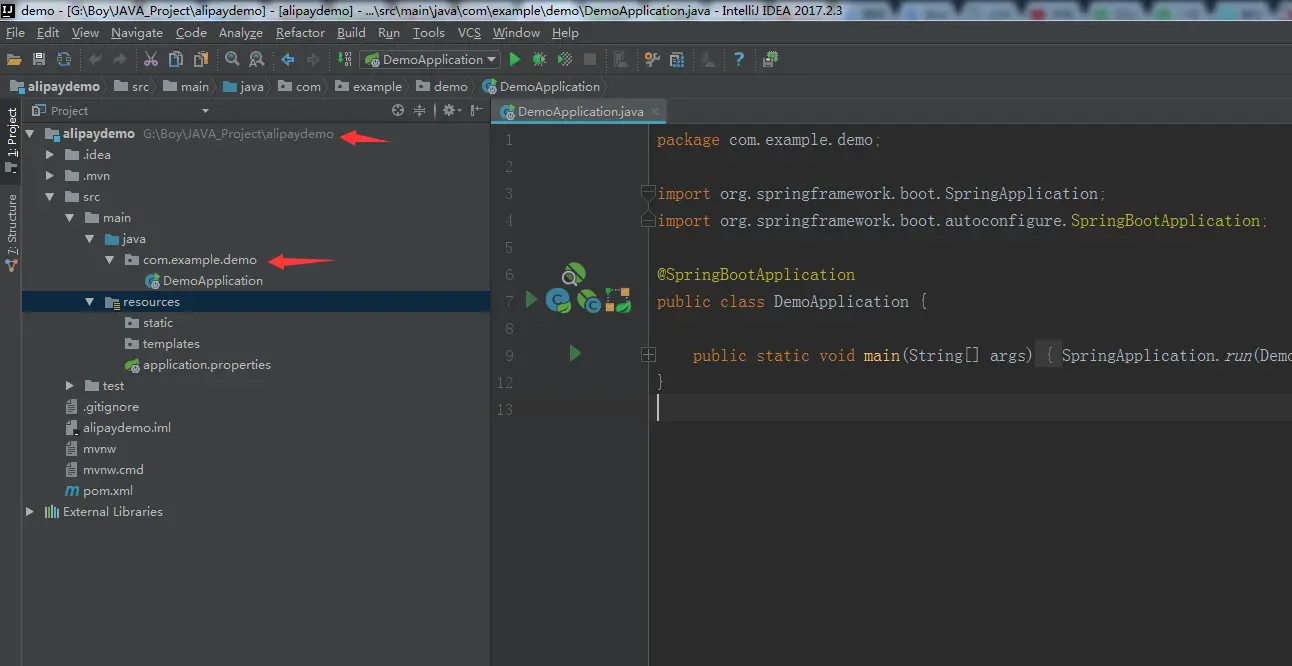Click the Find magnifier icon
This screenshot has width=1292, height=666.
coord(232,60)
